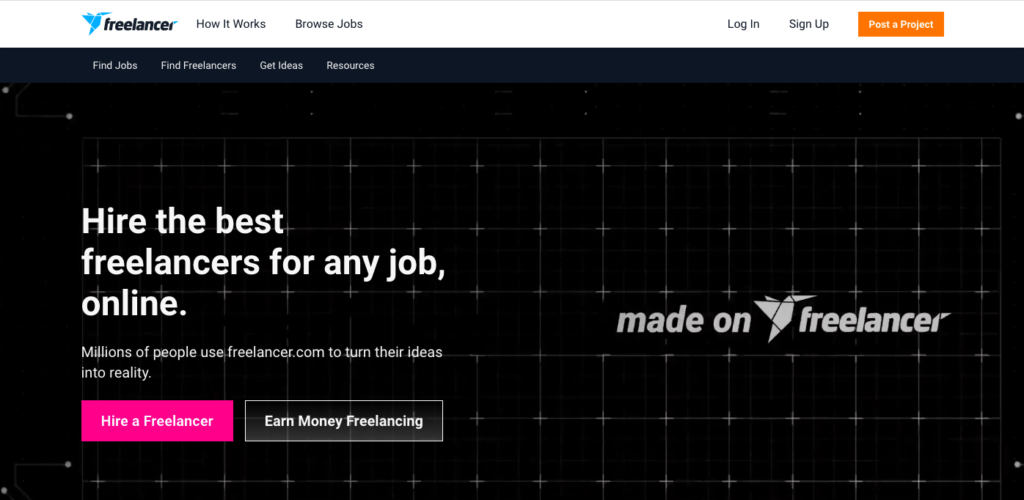The height and width of the screenshot is (500, 1024).
Task: Open the Get Ideas menu
Action: [x=281, y=65]
